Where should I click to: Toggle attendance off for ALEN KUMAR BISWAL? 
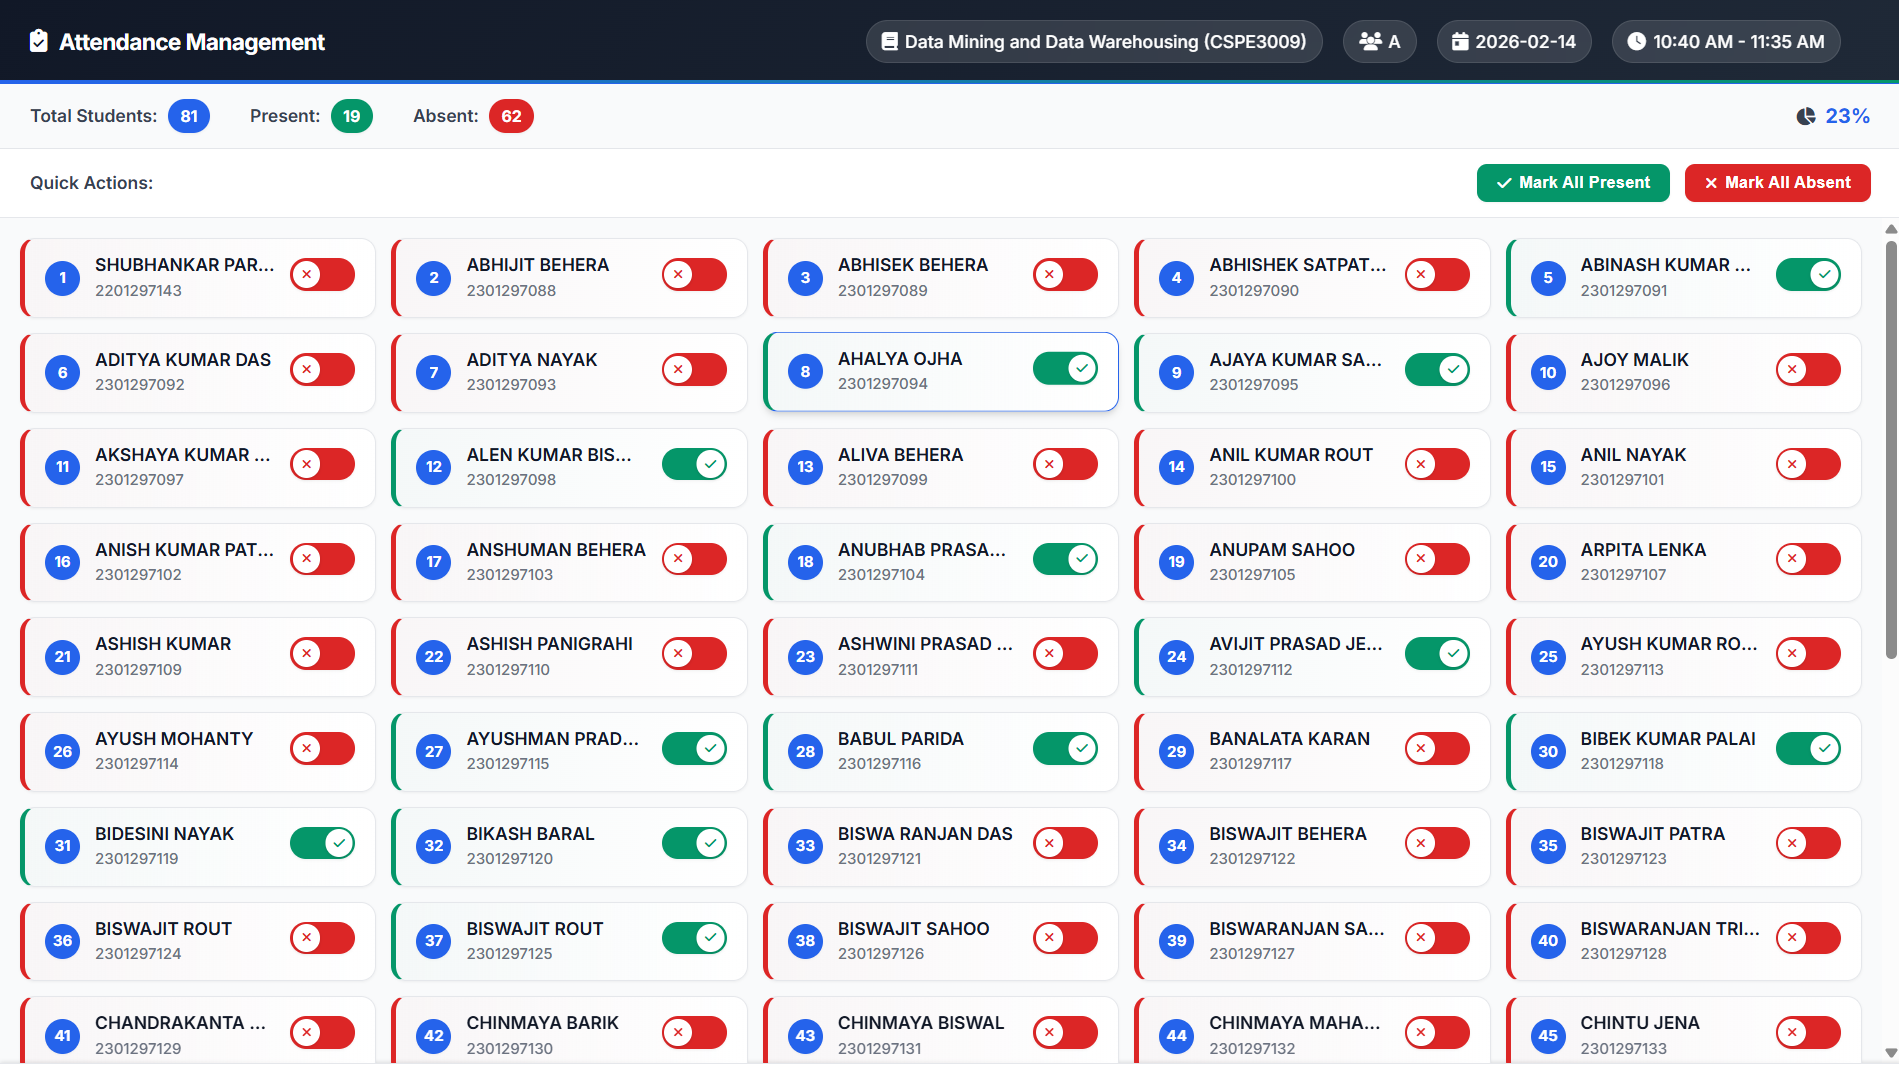click(694, 464)
